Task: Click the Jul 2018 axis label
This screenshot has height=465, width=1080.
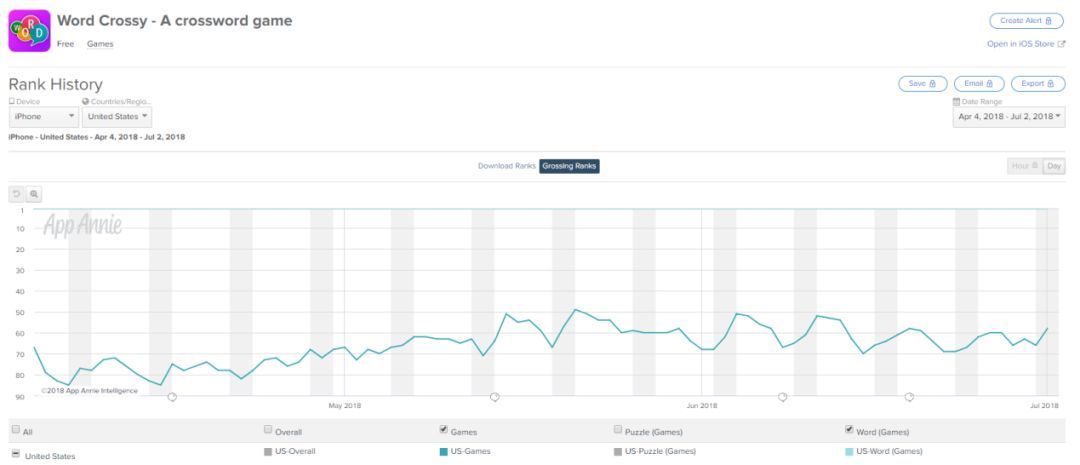Action: (1044, 405)
